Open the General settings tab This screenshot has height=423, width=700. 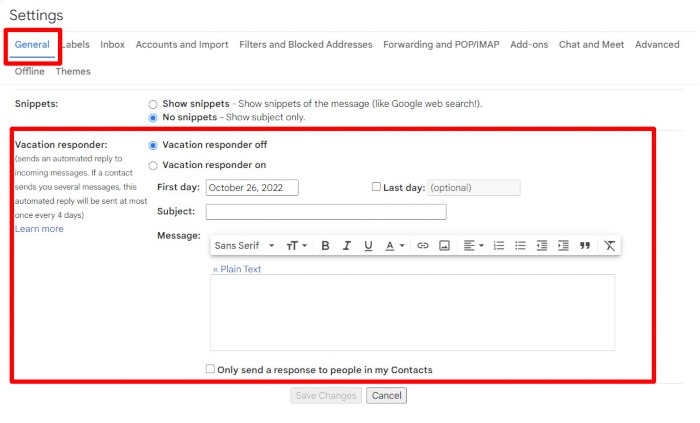pos(32,45)
